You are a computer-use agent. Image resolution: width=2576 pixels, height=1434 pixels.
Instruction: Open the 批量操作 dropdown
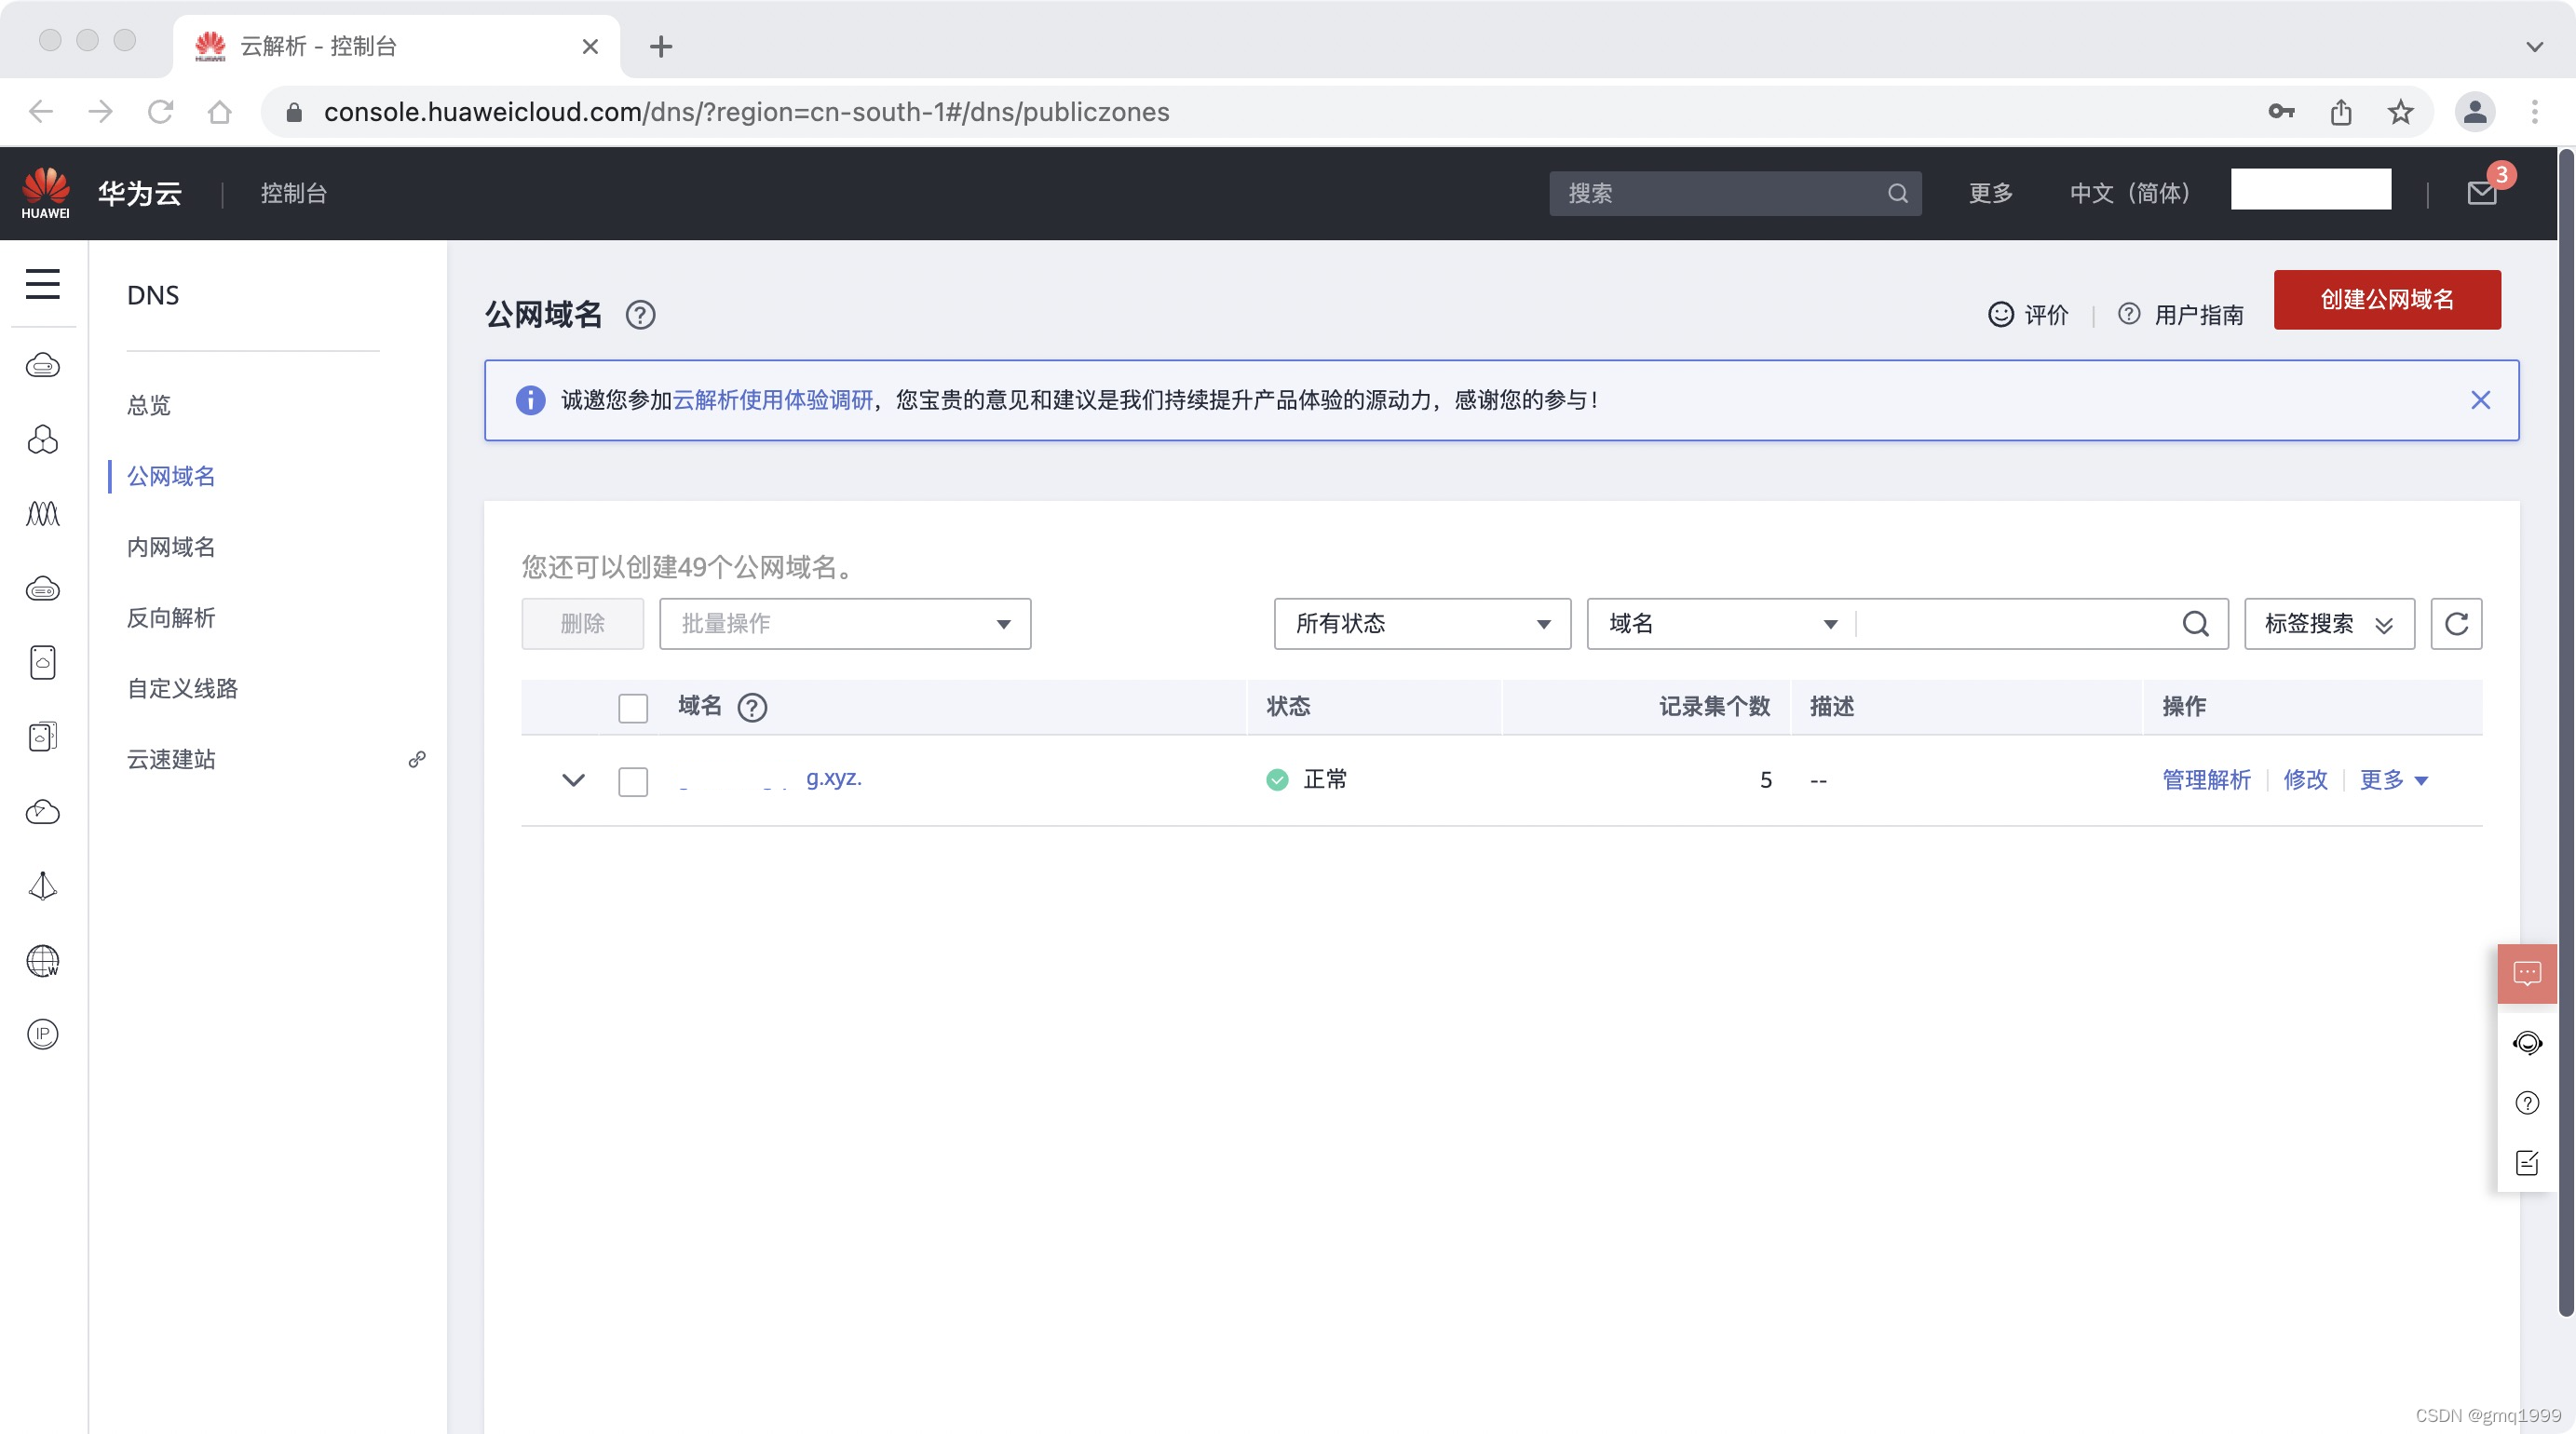click(x=845, y=624)
